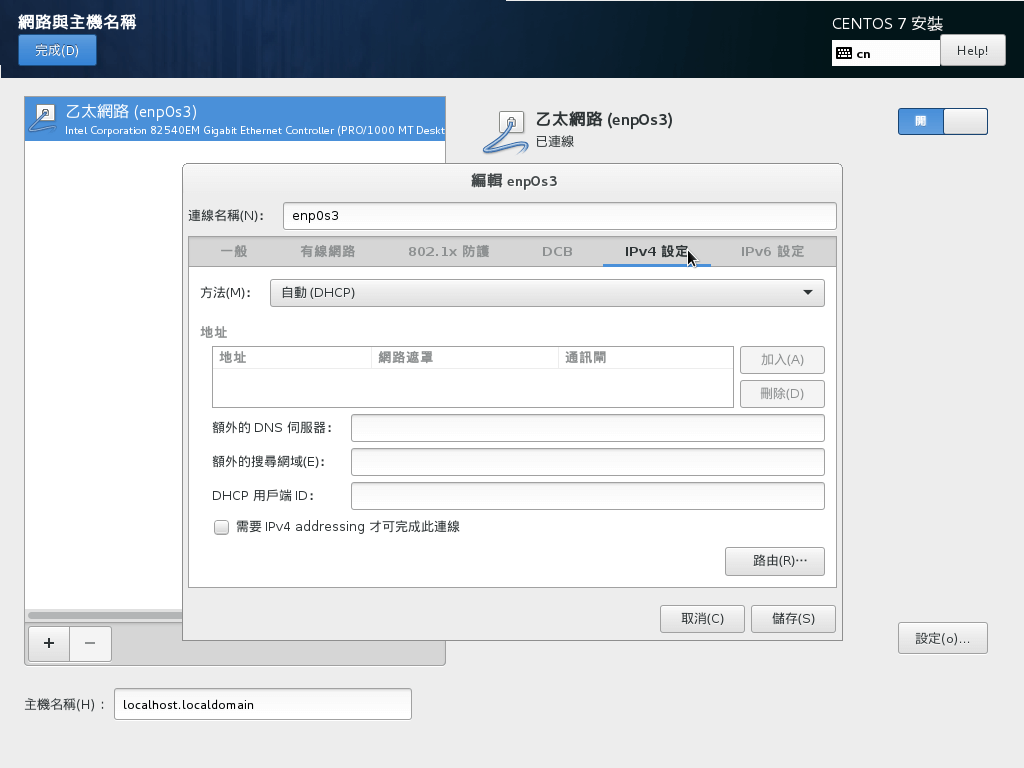Toggle the ethernet connection on/off switch

(x=942, y=121)
